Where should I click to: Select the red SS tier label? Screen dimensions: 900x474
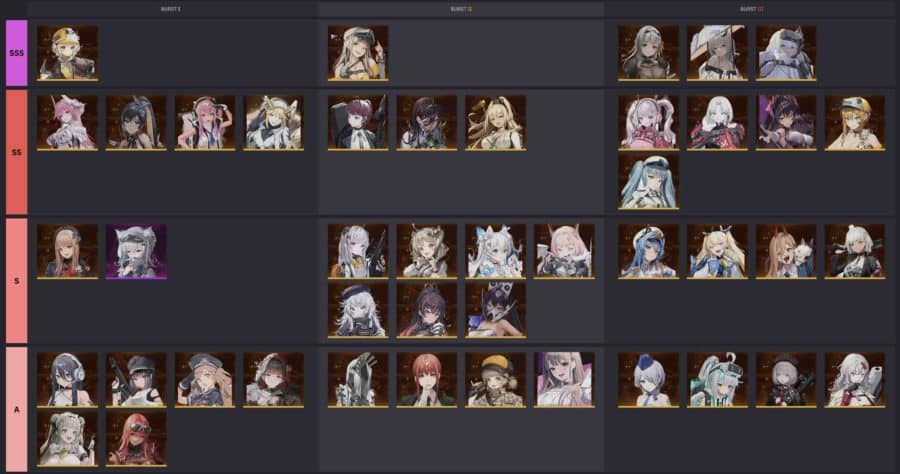click(17, 152)
